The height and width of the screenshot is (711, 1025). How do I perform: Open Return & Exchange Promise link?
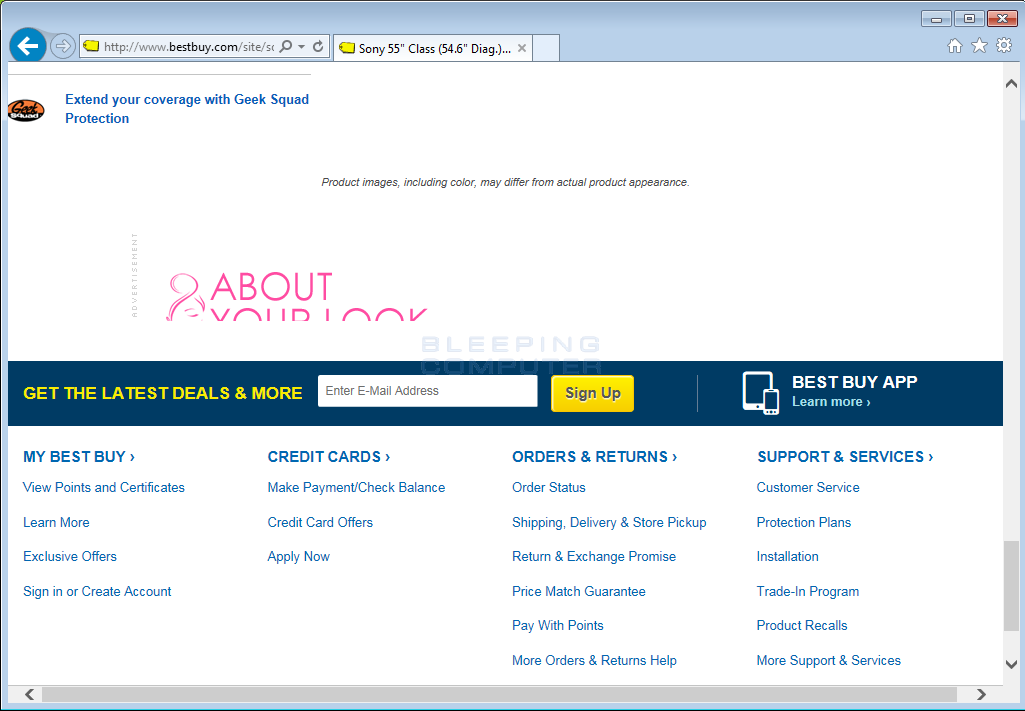(594, 557)
